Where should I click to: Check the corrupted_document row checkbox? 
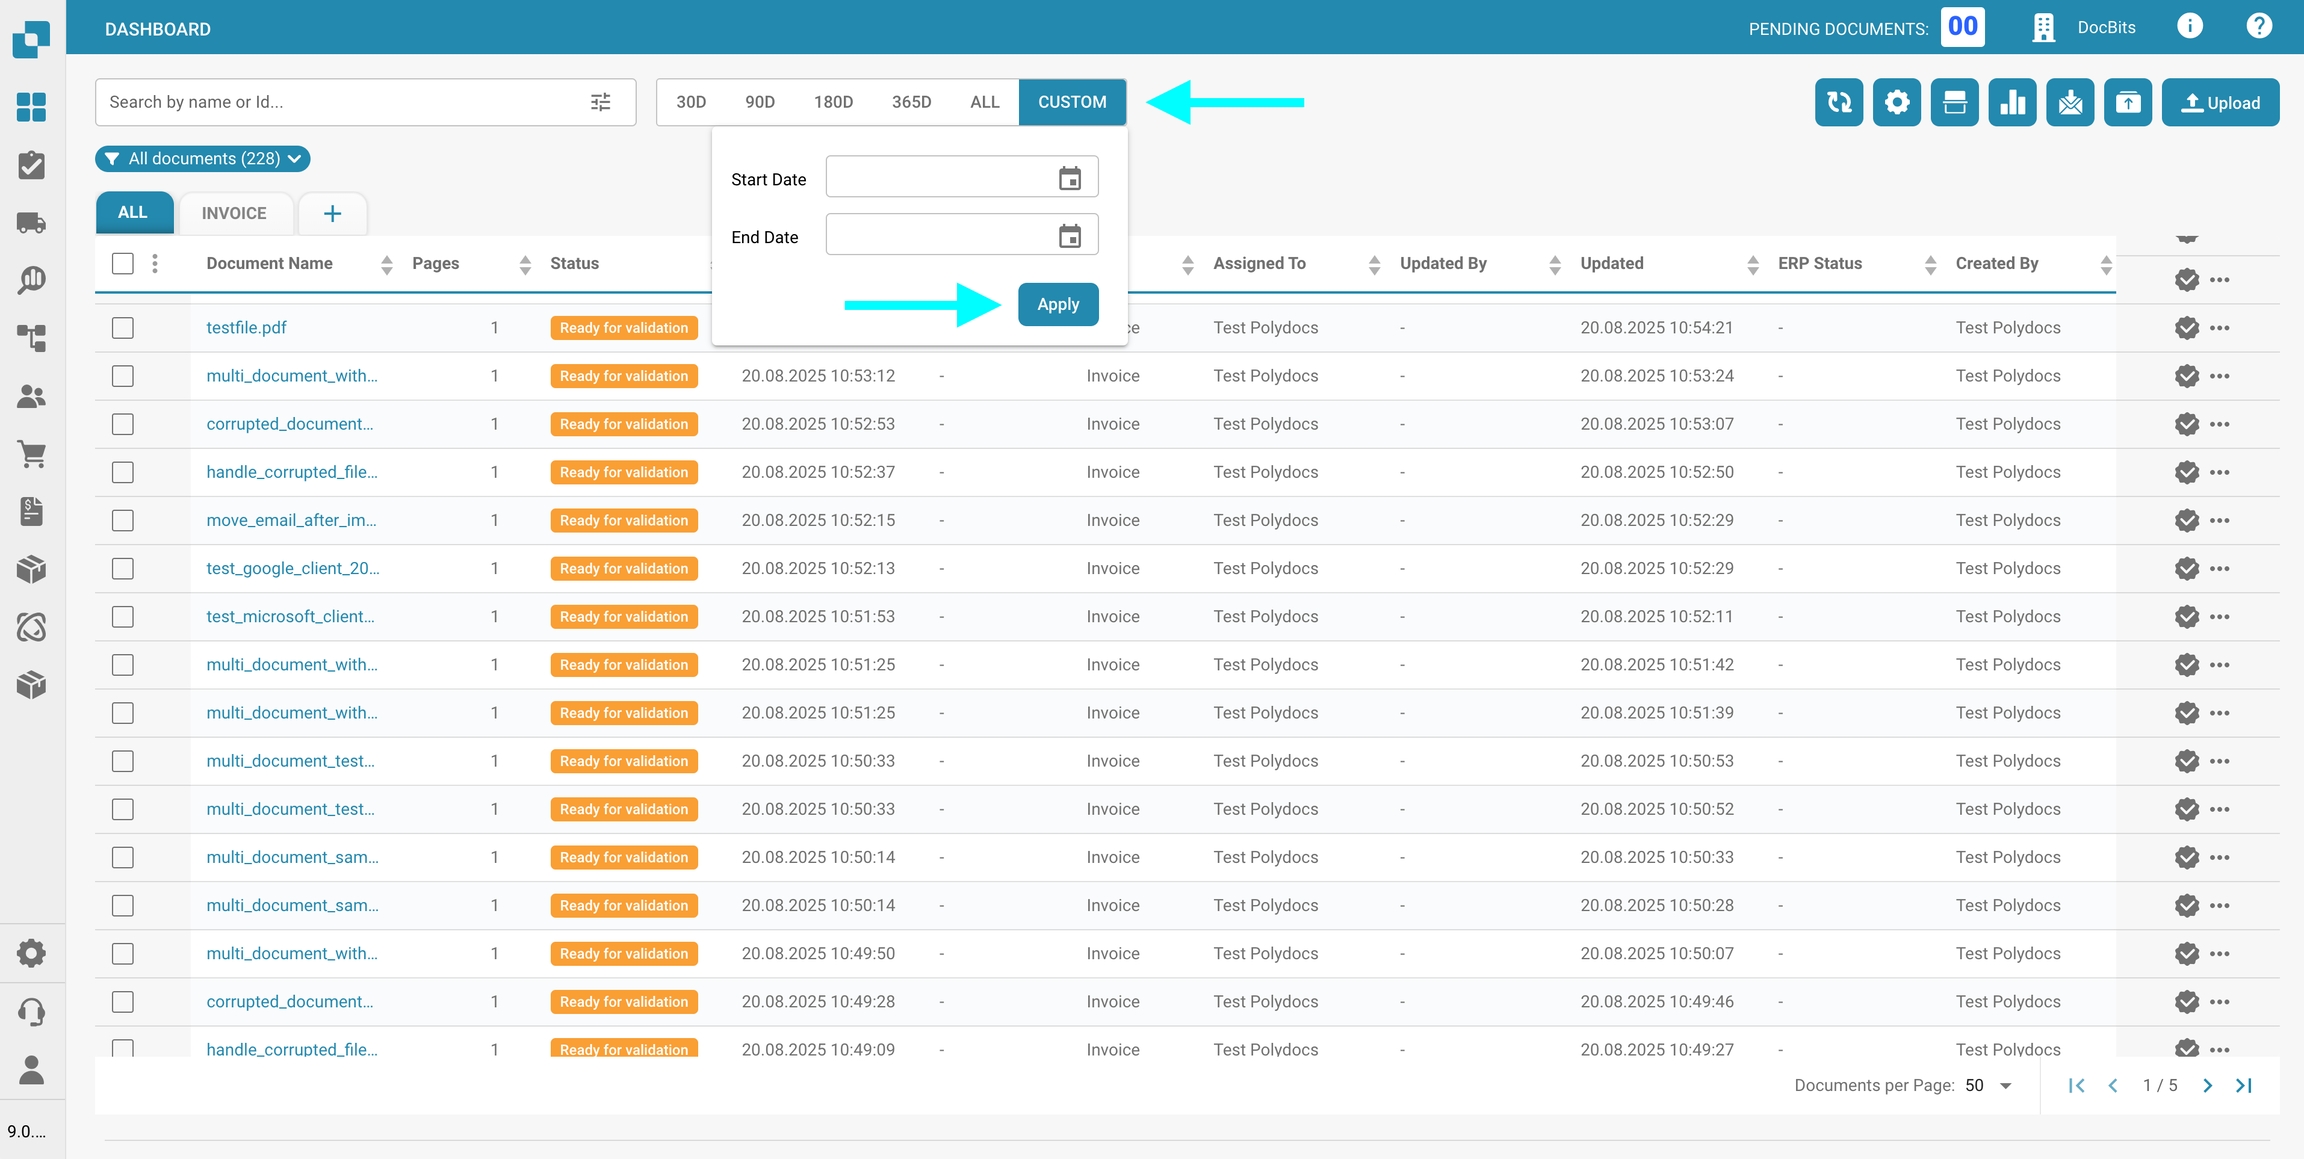[x=123, y=424]
